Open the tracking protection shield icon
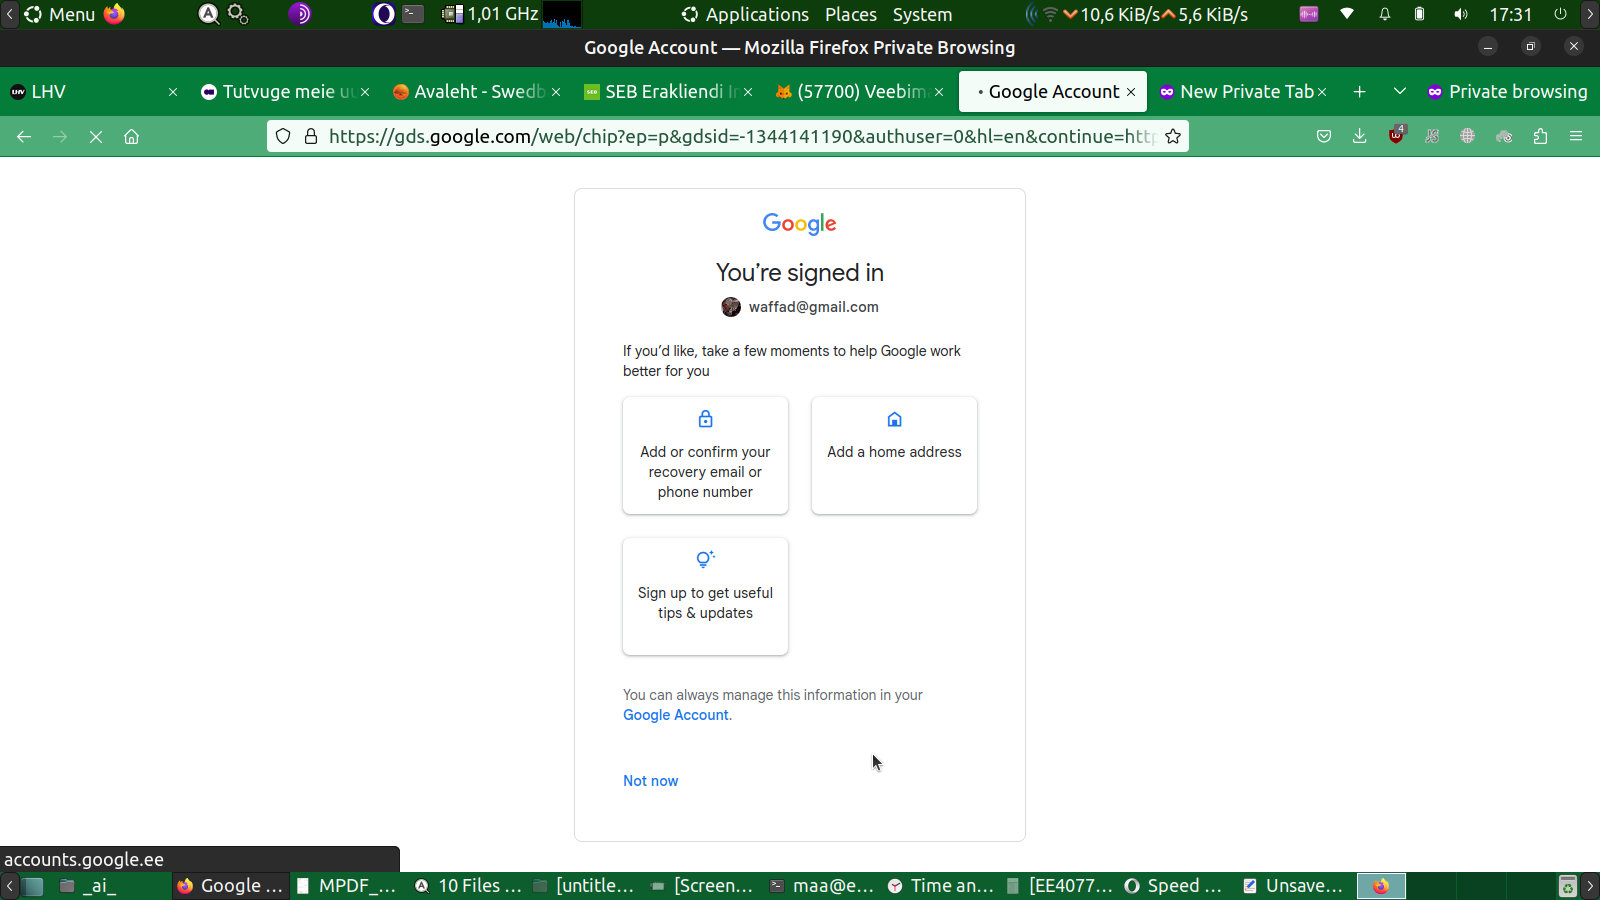This screenshot has height=900, width=1600. click(283, 136)
